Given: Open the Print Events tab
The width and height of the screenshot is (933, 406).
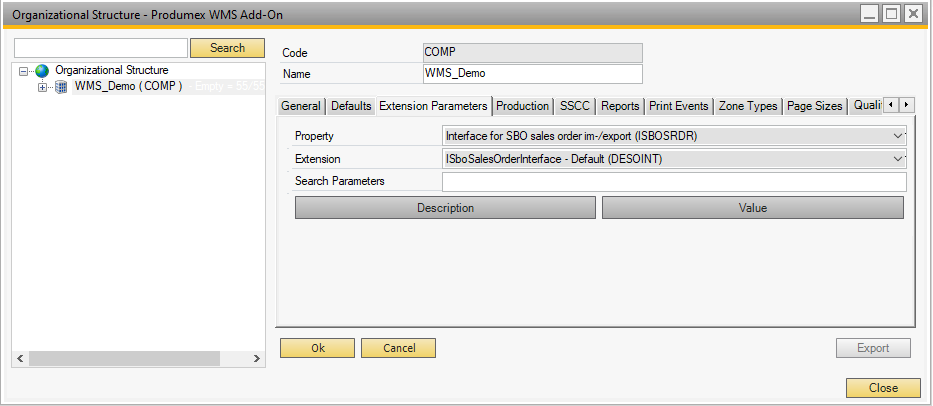Looking at the screenshot, I should pos(678,106).
